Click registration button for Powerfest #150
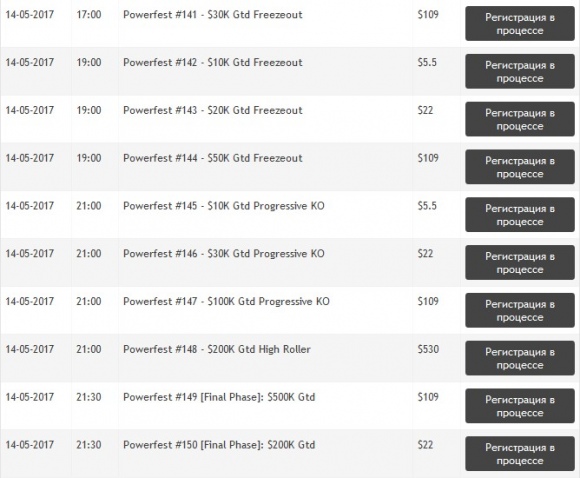 pos(520,454)
